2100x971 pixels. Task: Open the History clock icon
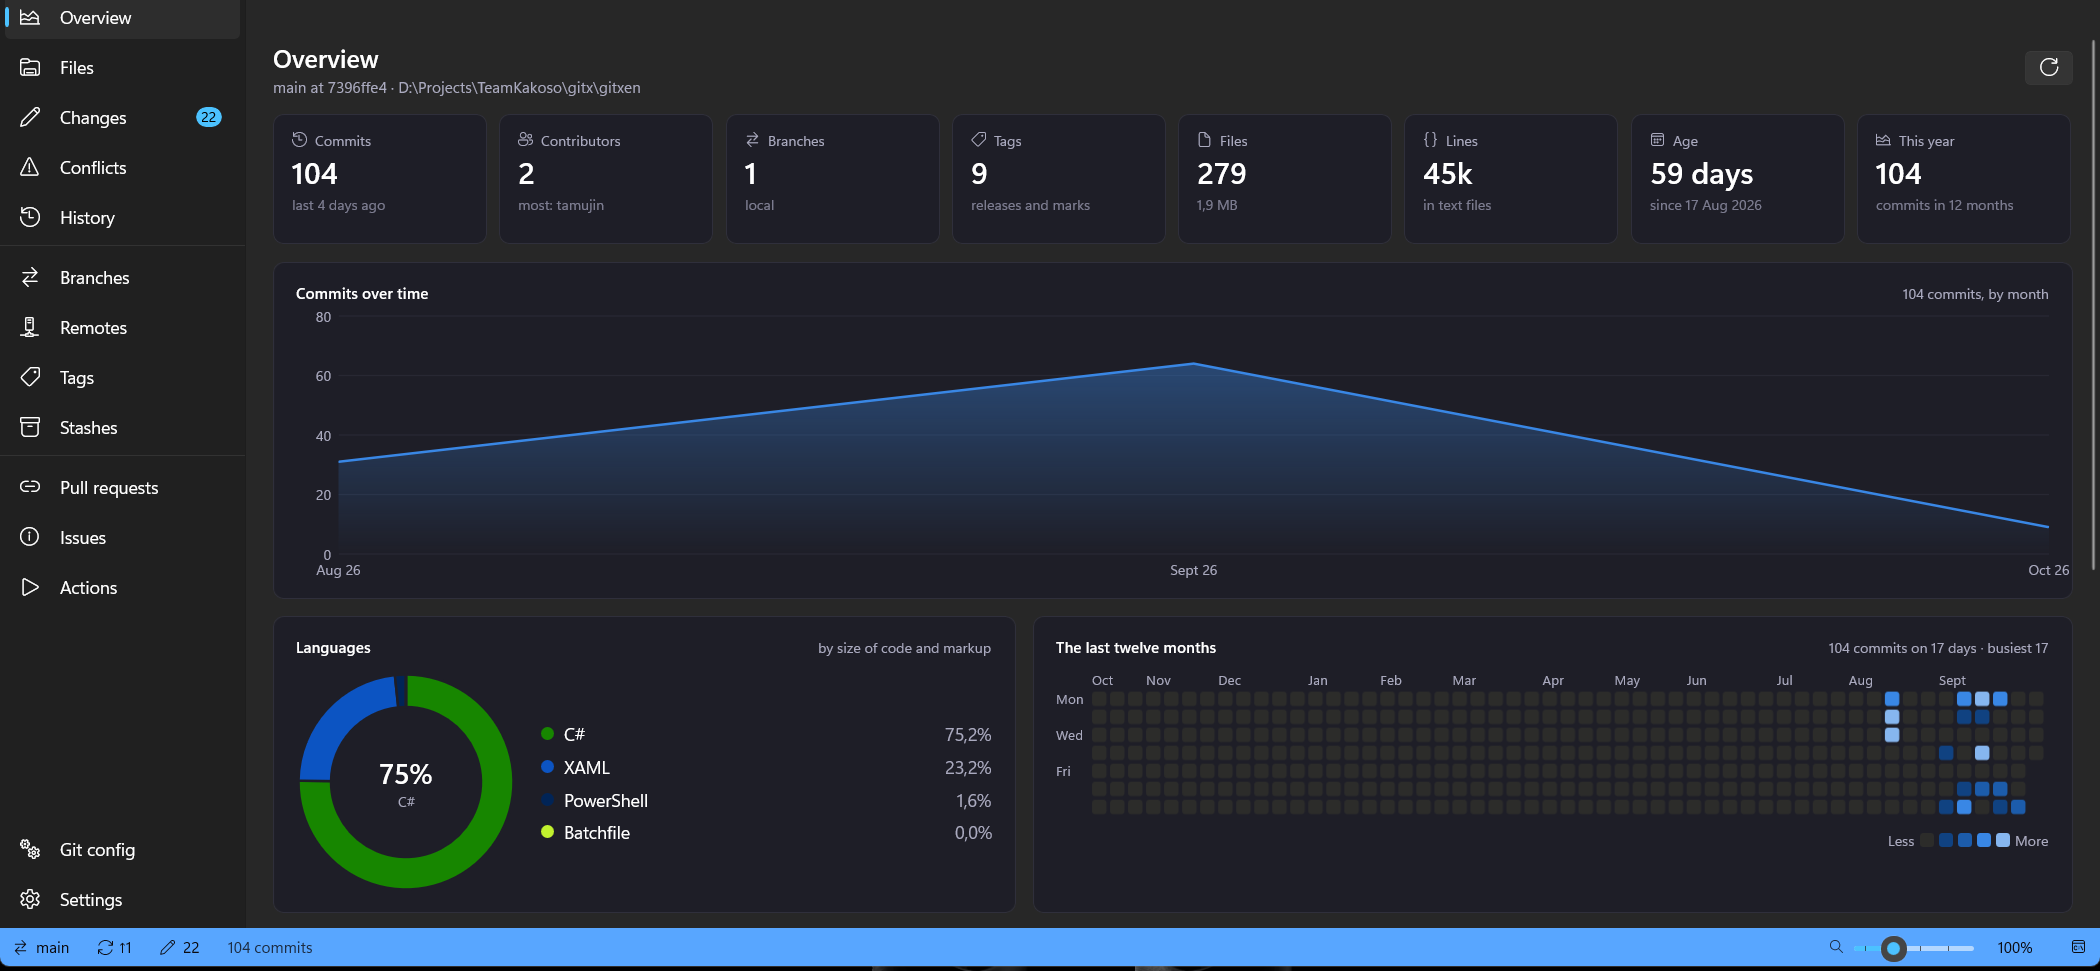point(30,218)
